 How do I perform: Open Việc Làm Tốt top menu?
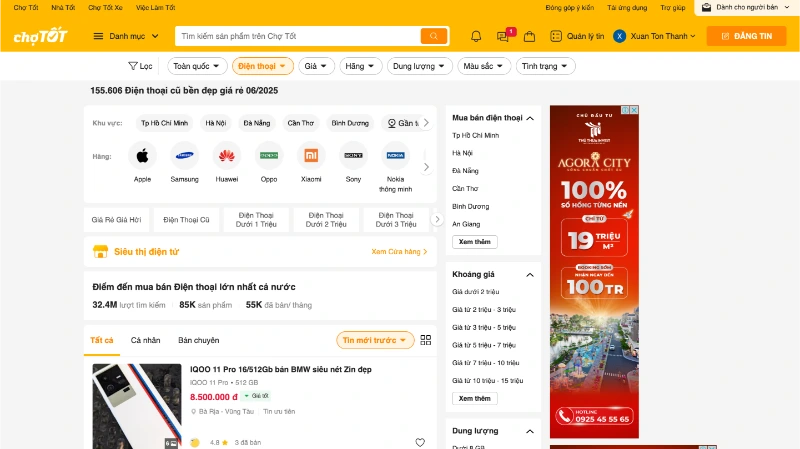[x=156, y=8]
